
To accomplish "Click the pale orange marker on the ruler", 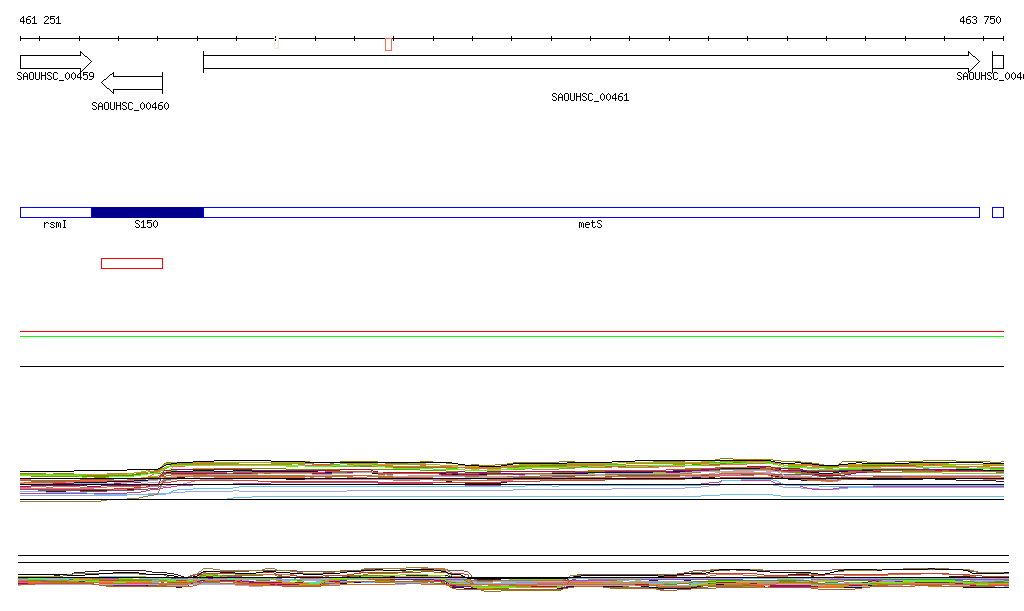I will (276, 42).
